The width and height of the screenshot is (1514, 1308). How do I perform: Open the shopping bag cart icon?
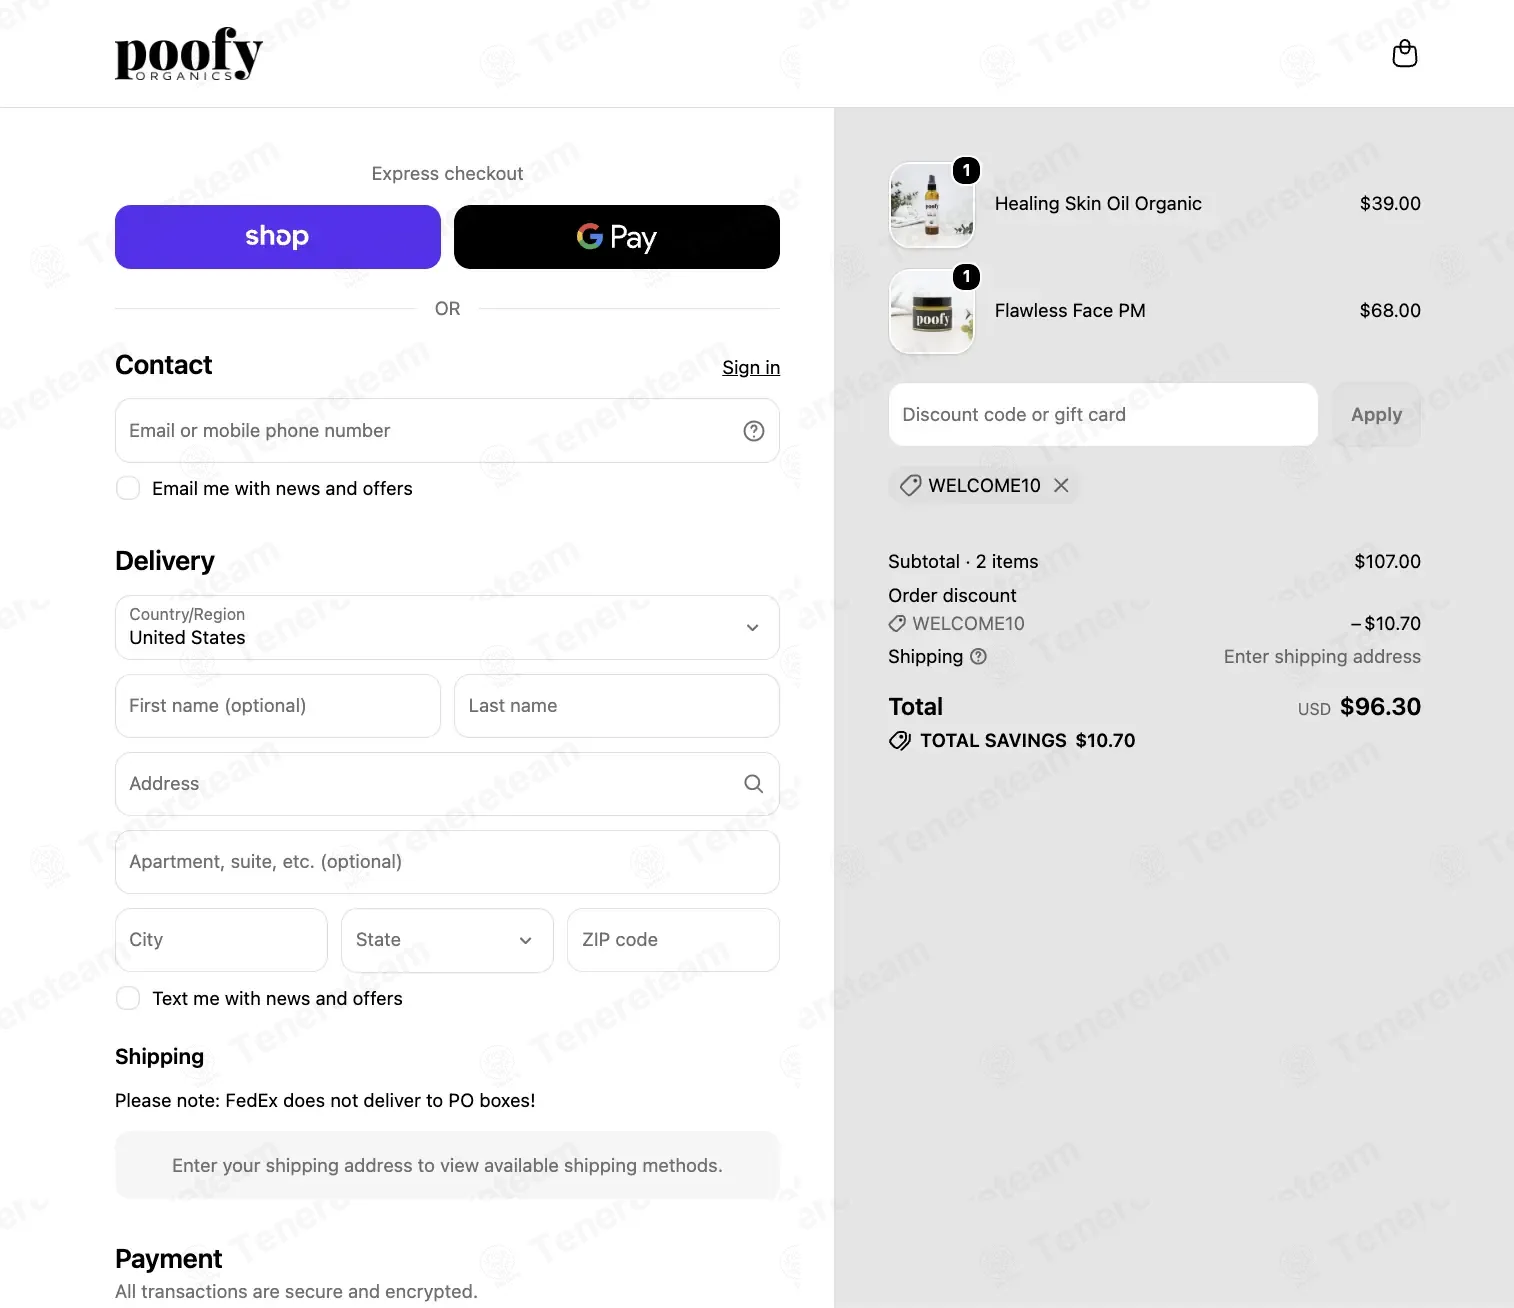(x=1405, y=53)
